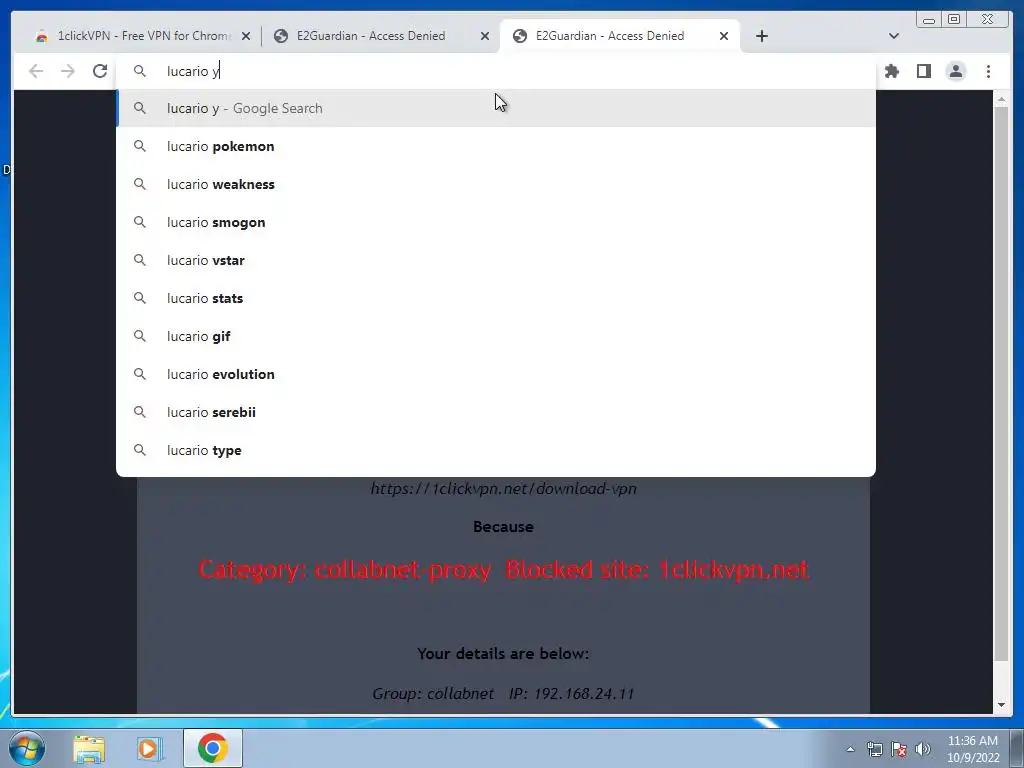Select 'lucario gif' suggestion
1024x768 pixels.
496,336
